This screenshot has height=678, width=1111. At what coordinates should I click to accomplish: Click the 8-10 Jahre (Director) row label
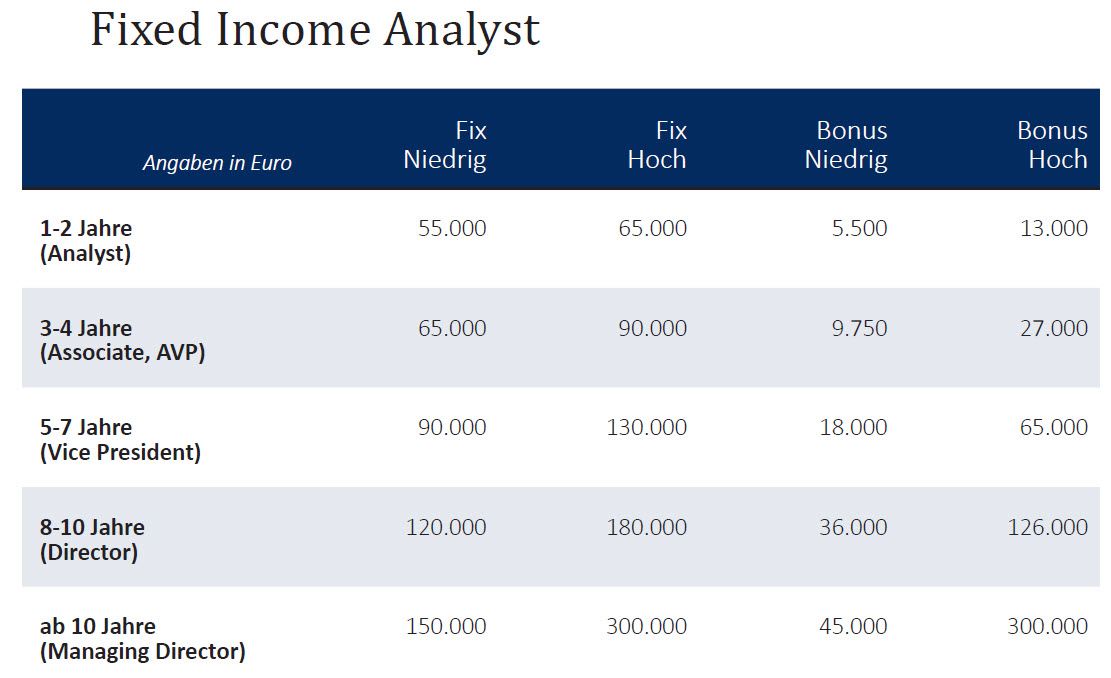(92, 539)
